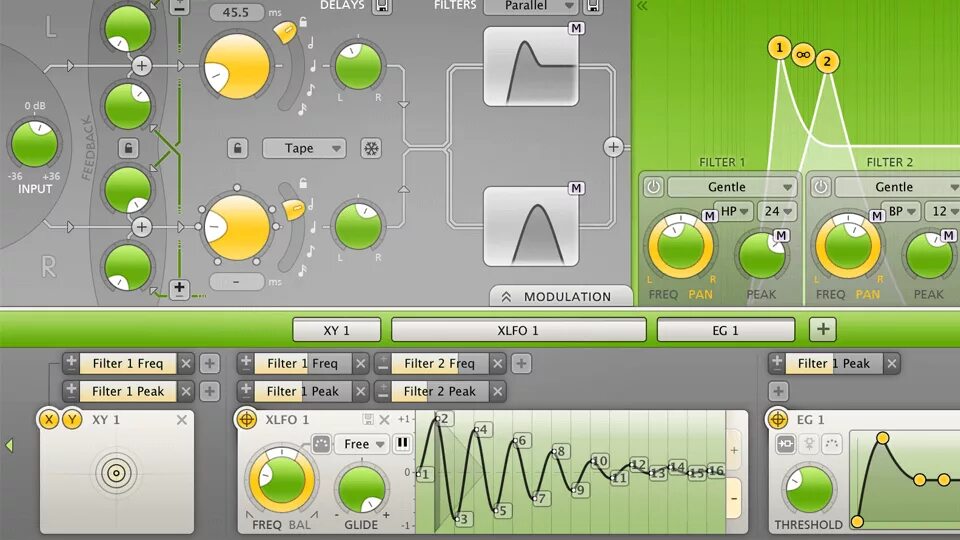Click the plus/minus button below the feedback knobs

point(179,288)
